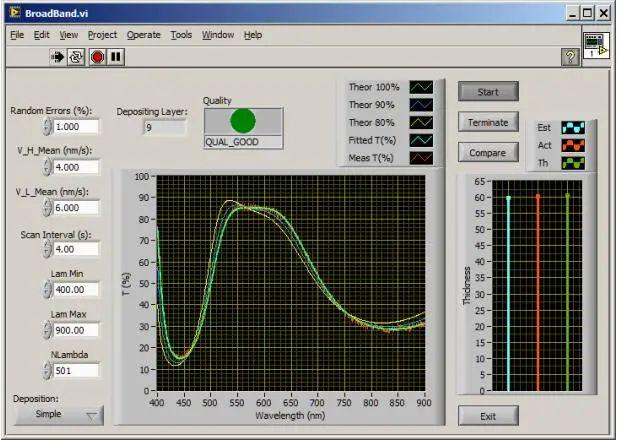
Task: Click the NLambda field showing 501
Action: [76, 371]
